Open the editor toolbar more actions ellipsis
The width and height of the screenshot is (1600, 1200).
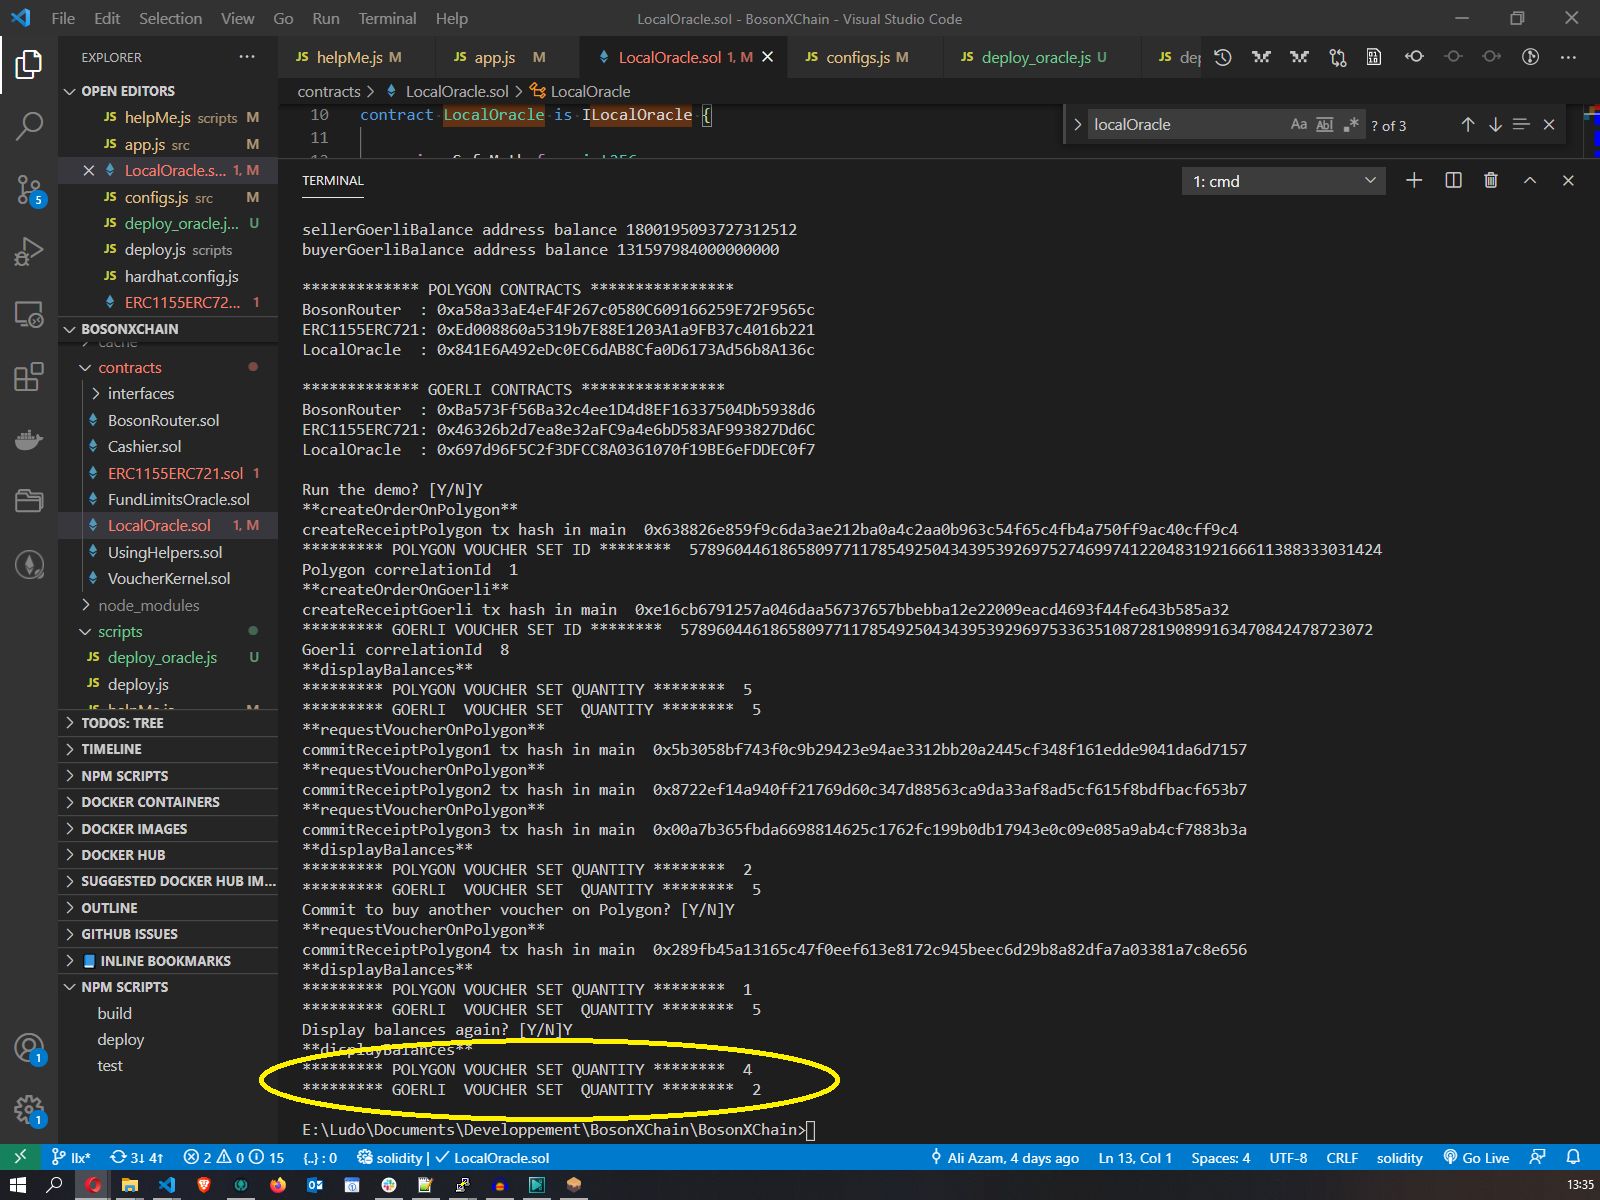[1568, 57]
